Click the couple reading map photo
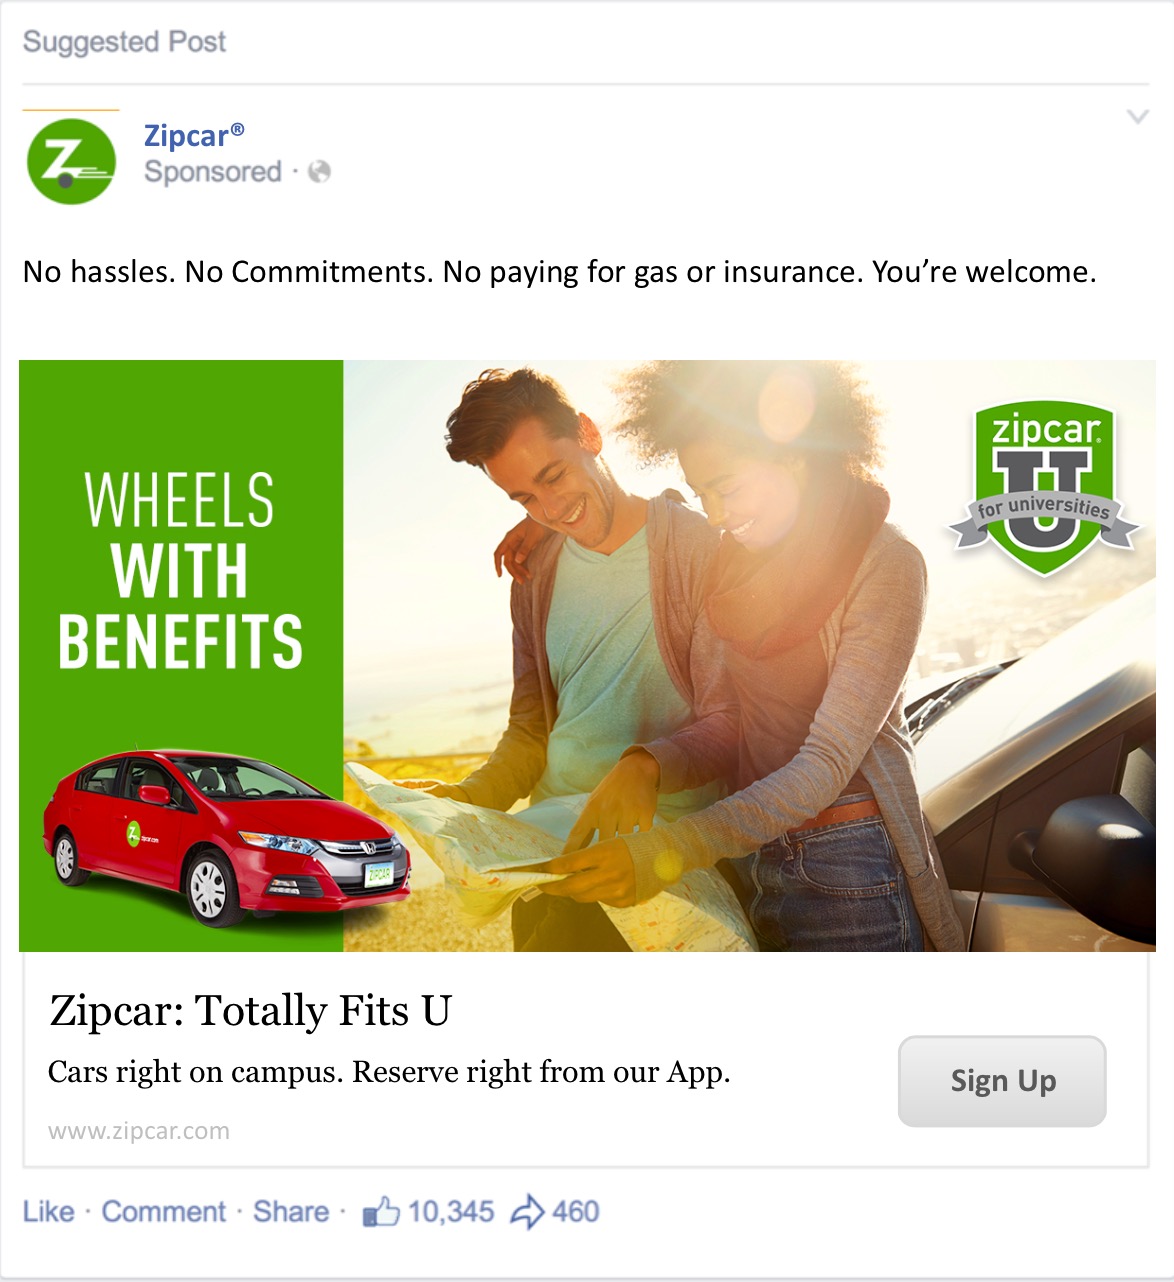 point(750,655)
